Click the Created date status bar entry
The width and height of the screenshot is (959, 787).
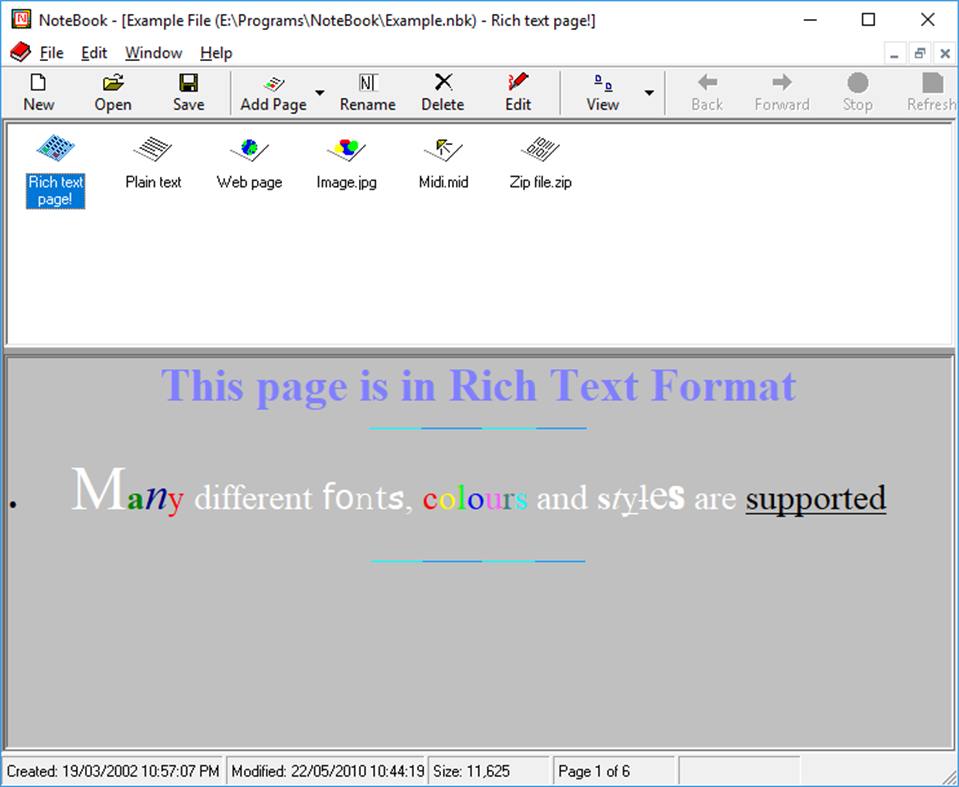[113, 771]
